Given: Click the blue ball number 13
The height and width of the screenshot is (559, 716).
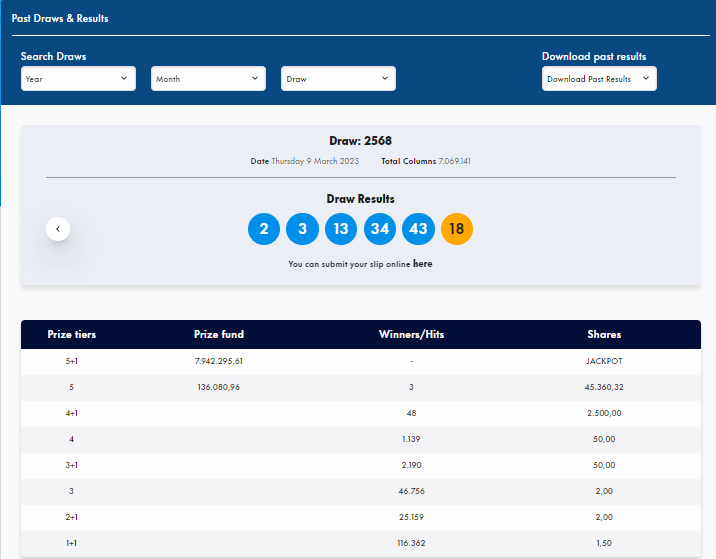Looking at the screenshot, I should (x=341, y=229).
